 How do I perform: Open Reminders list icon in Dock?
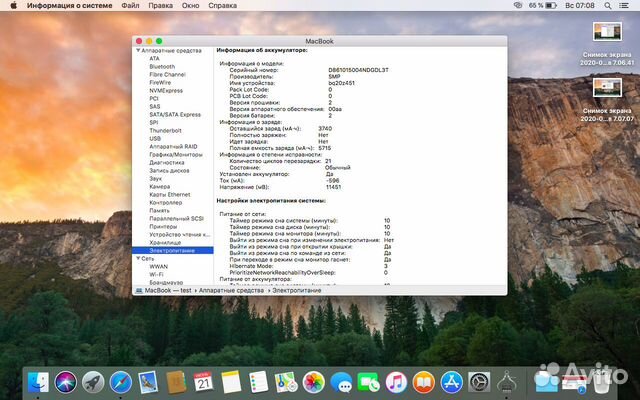[x=259, y=382]
